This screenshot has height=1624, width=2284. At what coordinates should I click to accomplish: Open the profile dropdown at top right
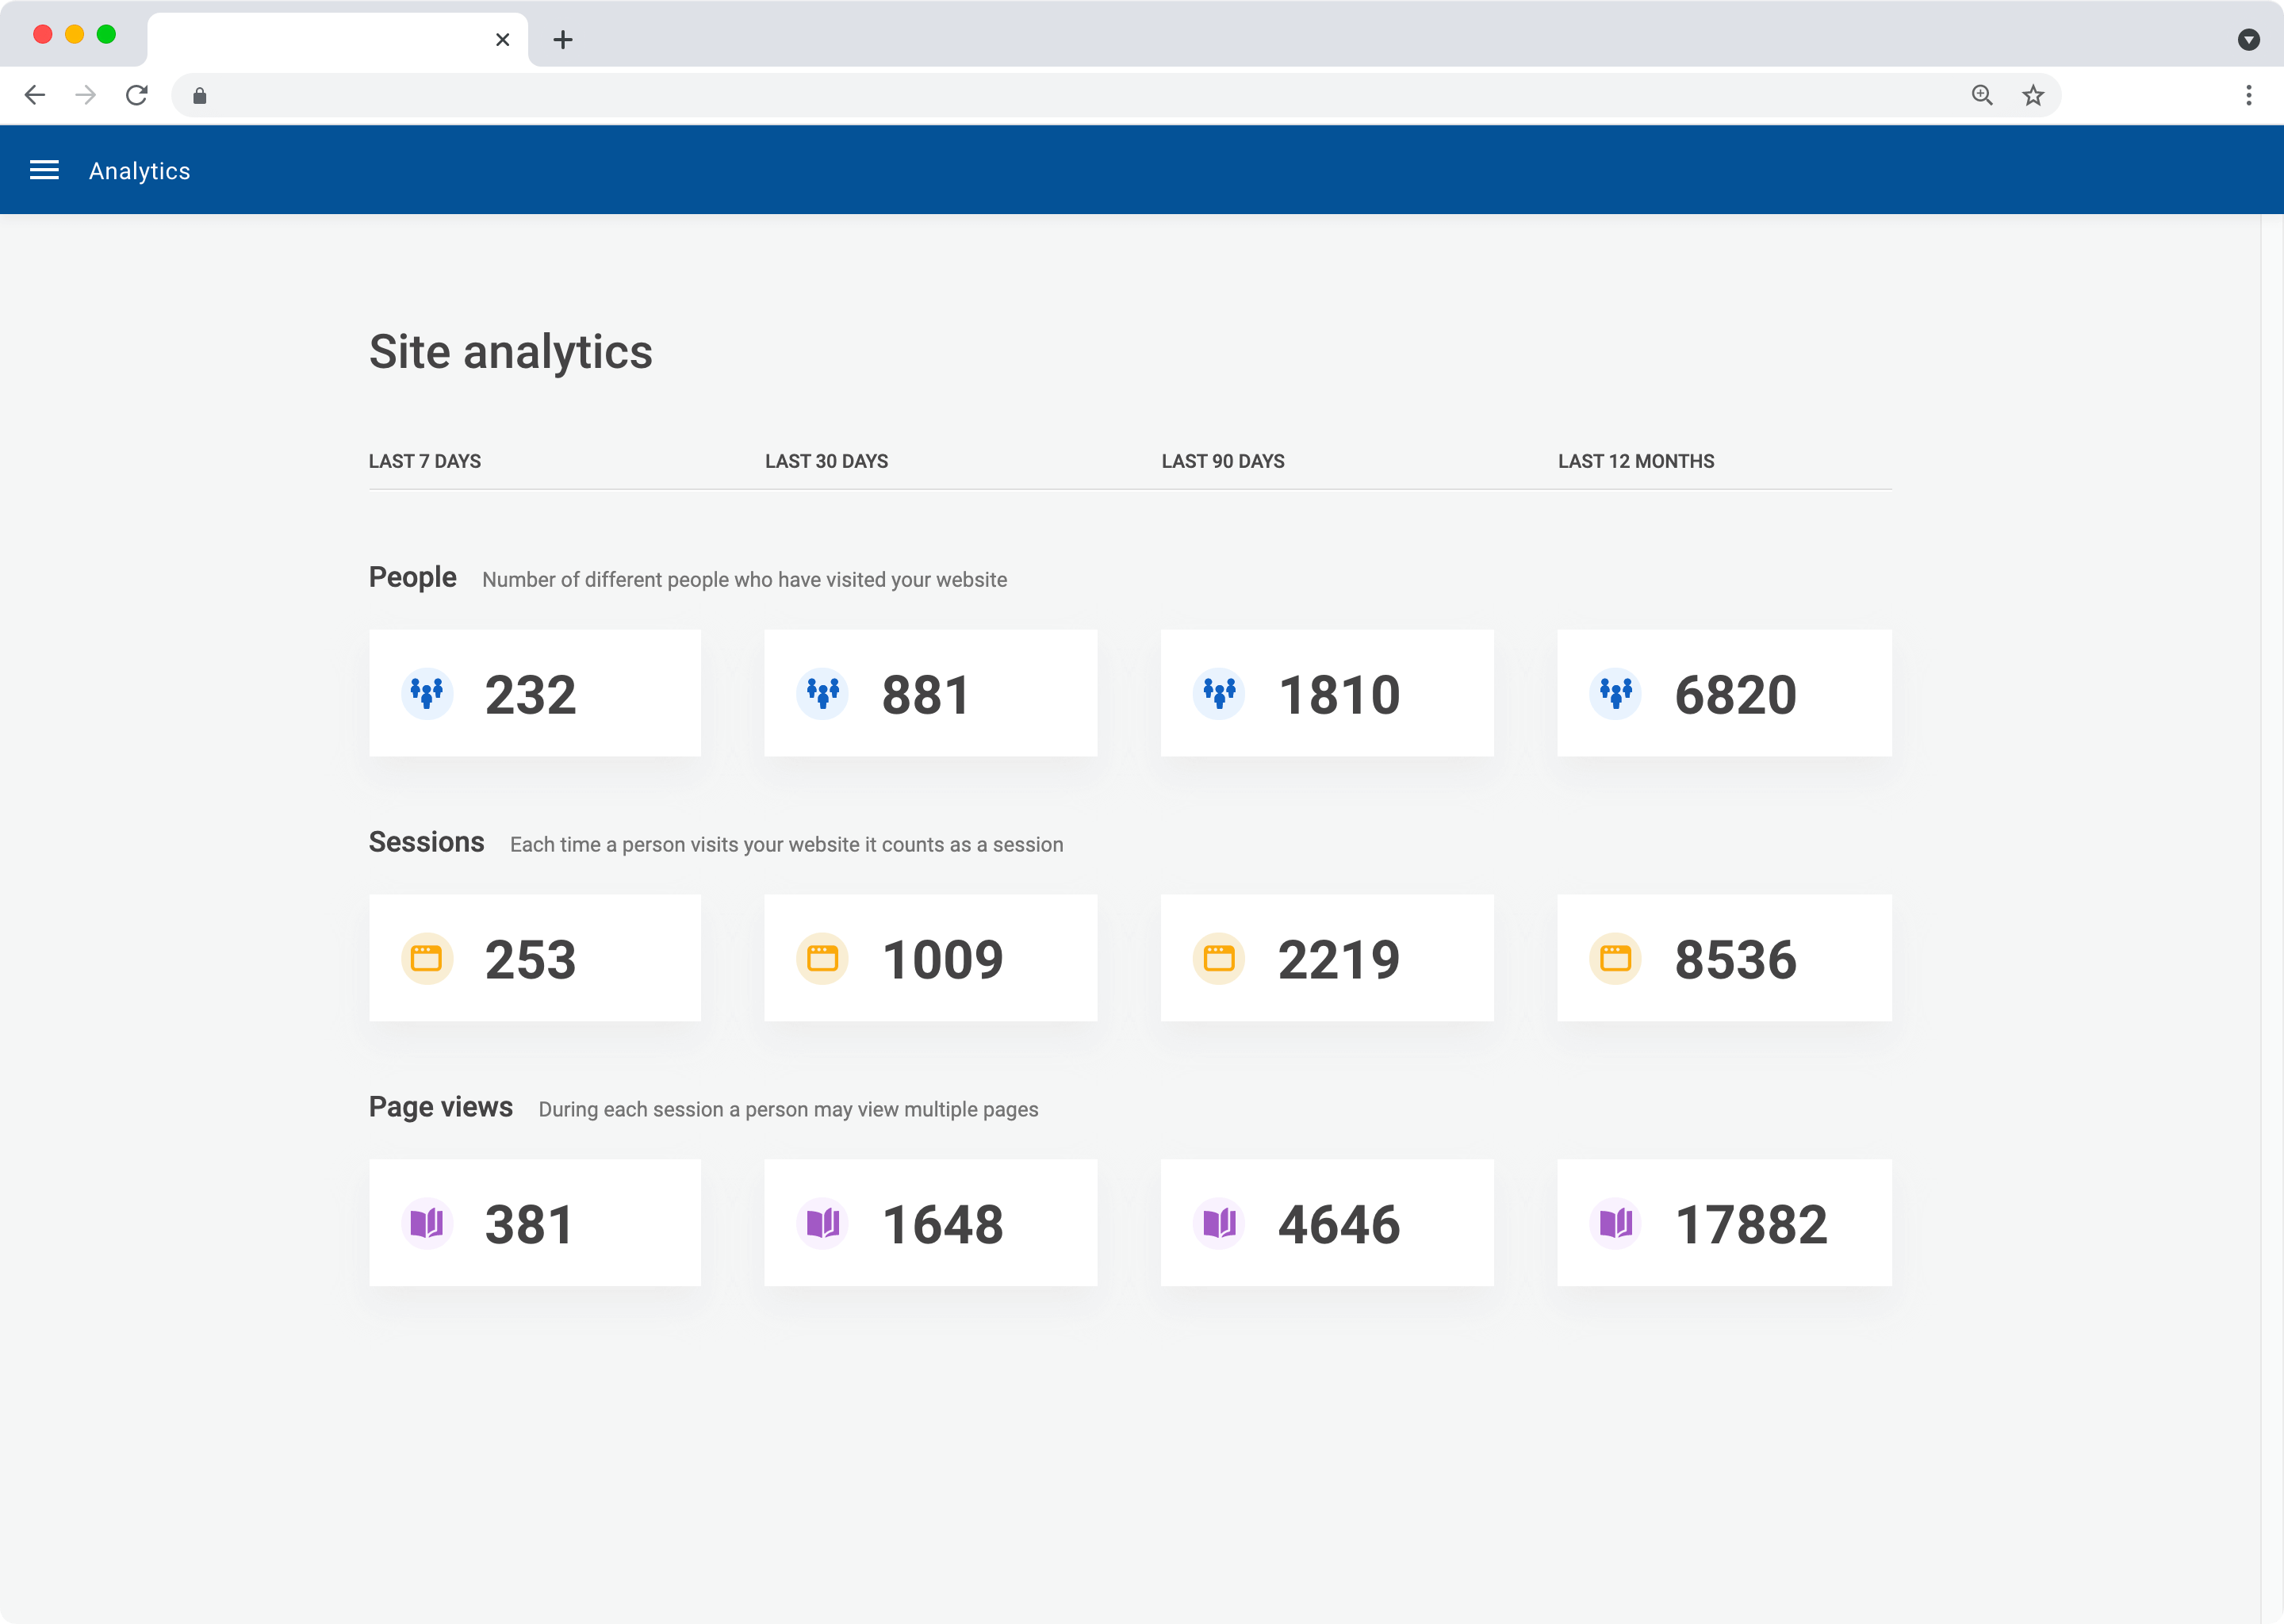point(2249,39)
